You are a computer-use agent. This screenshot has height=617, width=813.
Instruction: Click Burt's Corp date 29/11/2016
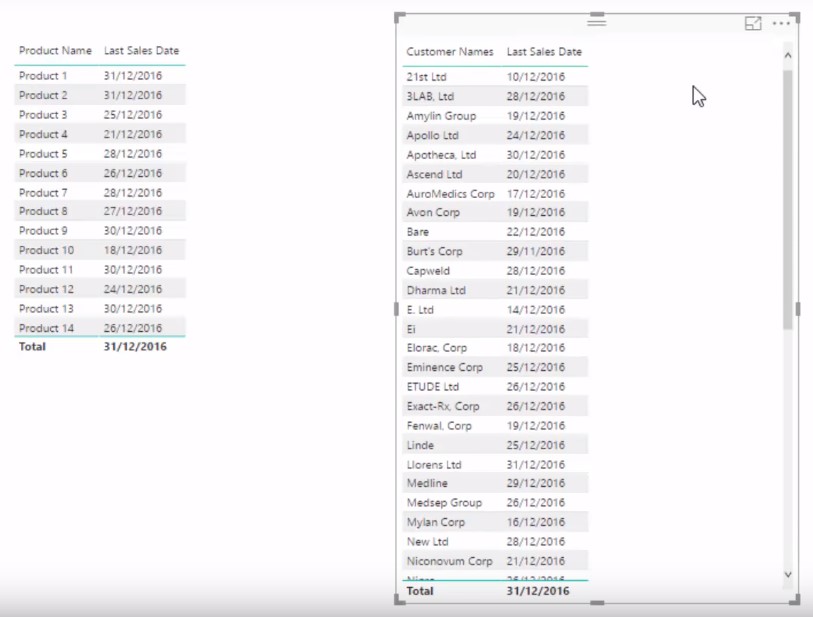(x=536, y=251)
